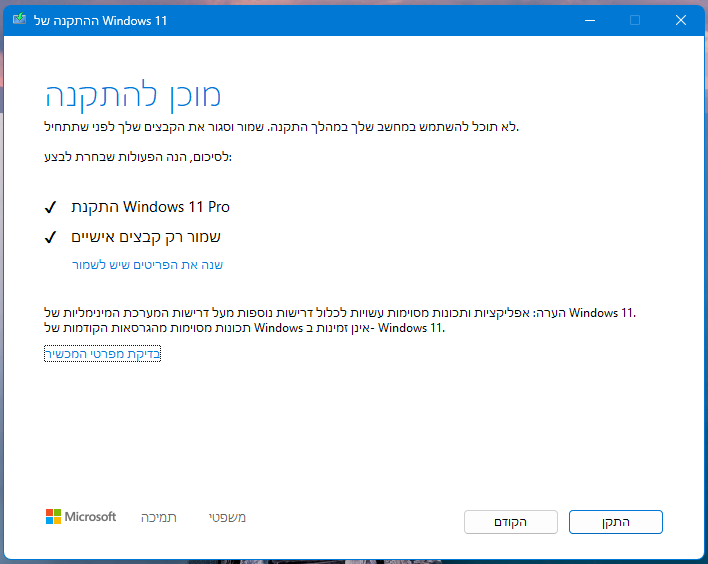Click the window title 'ההתקנה של Windows 11'
The image size is (708, 564).
[100, 21]
